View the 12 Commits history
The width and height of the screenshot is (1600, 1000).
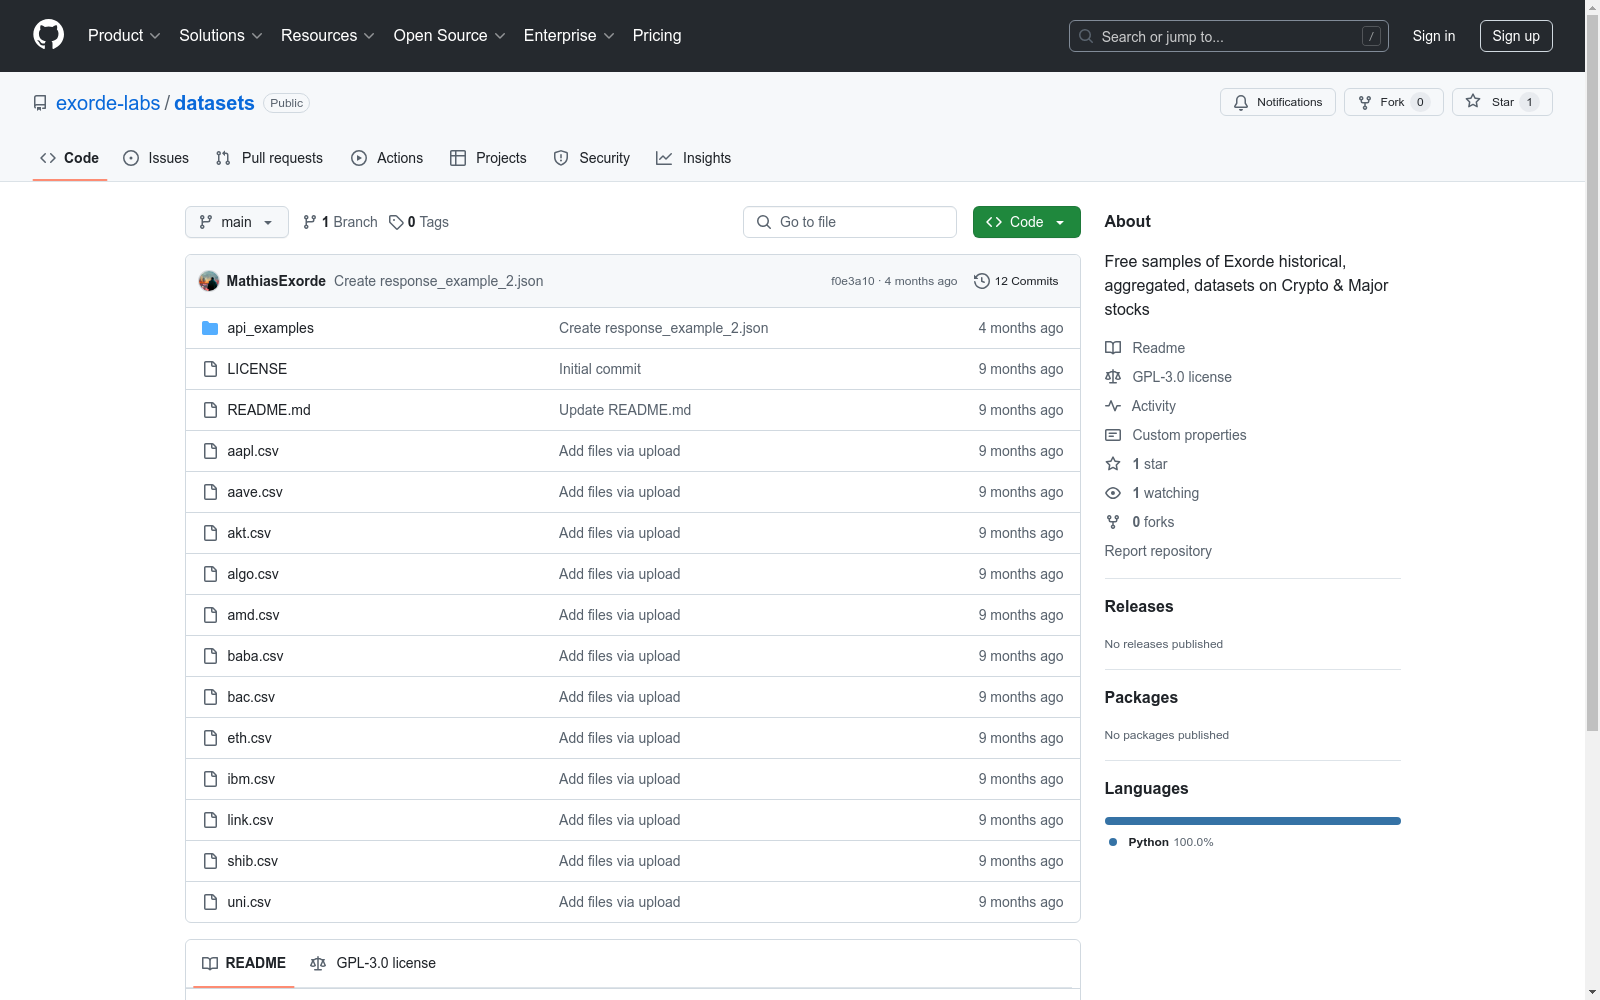tap(1016, 281)
